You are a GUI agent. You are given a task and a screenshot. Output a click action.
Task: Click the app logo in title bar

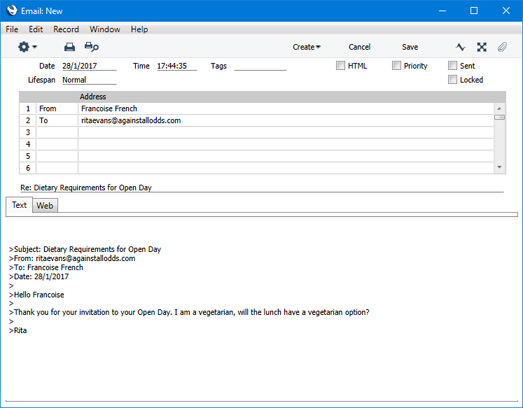pyautogui.click(x=12, y=11)
